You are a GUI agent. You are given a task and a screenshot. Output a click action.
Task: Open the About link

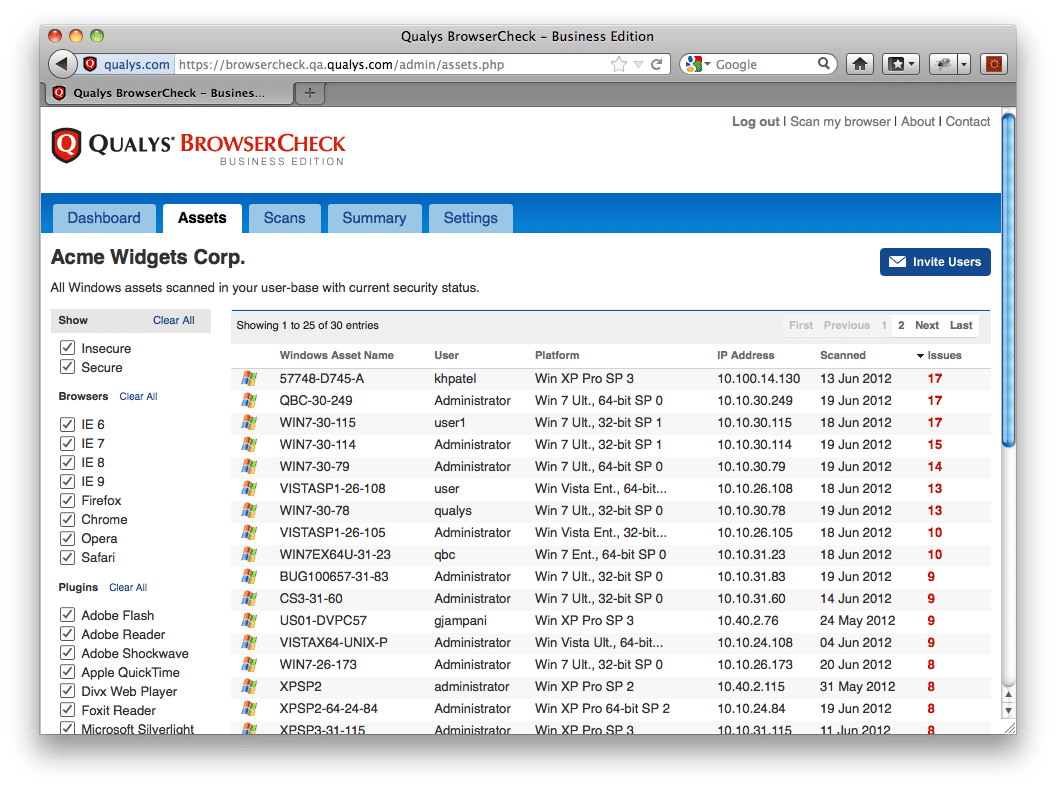point(918,122)
